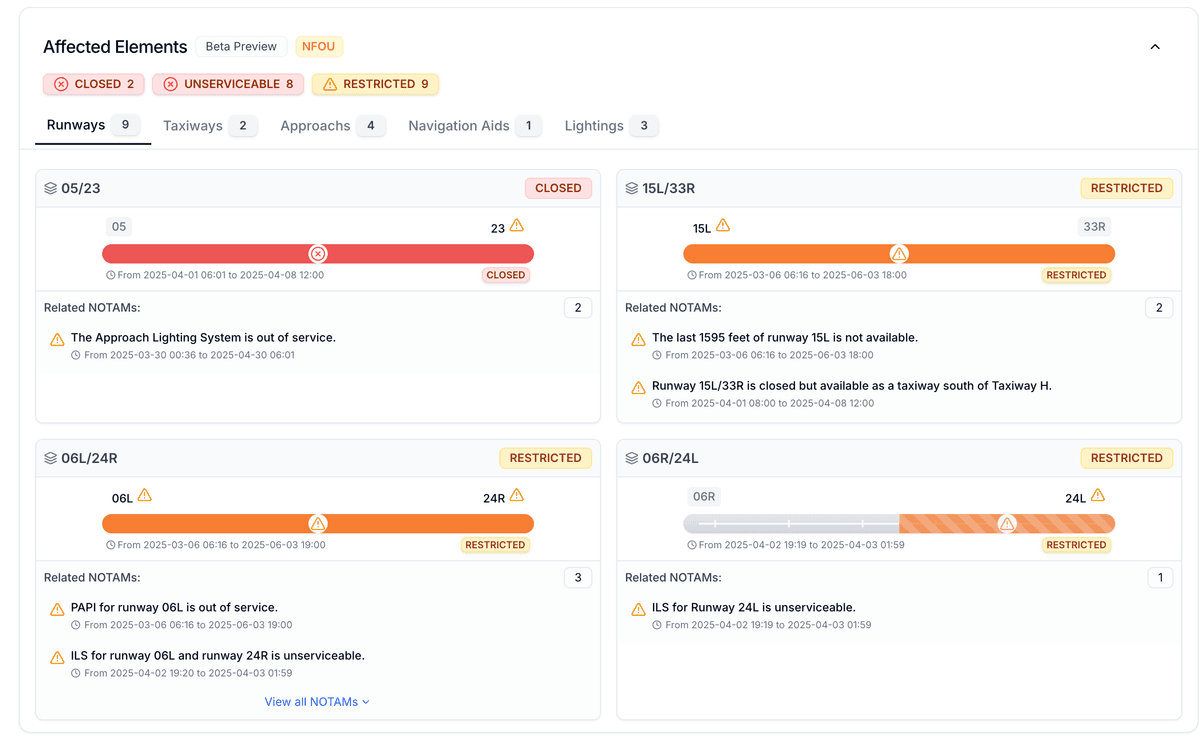Click the NFOU airport badge
The image size is (1200, 737).
[x=319, y=47]
